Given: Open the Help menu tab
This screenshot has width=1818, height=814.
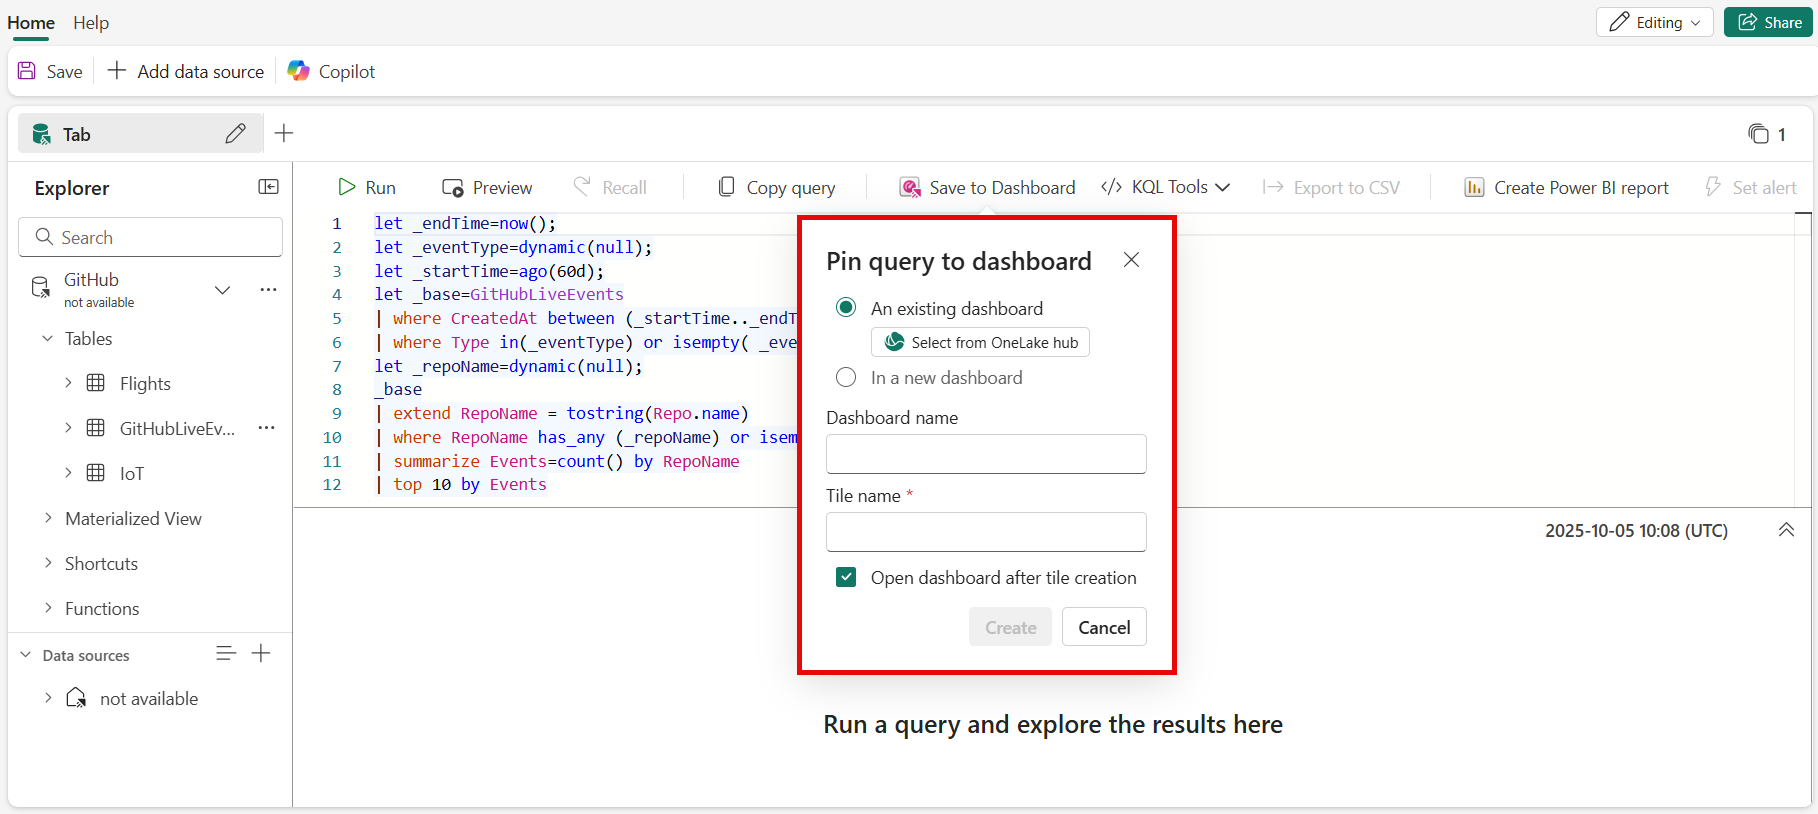Looking at the screenshot, I should point(91,22).
